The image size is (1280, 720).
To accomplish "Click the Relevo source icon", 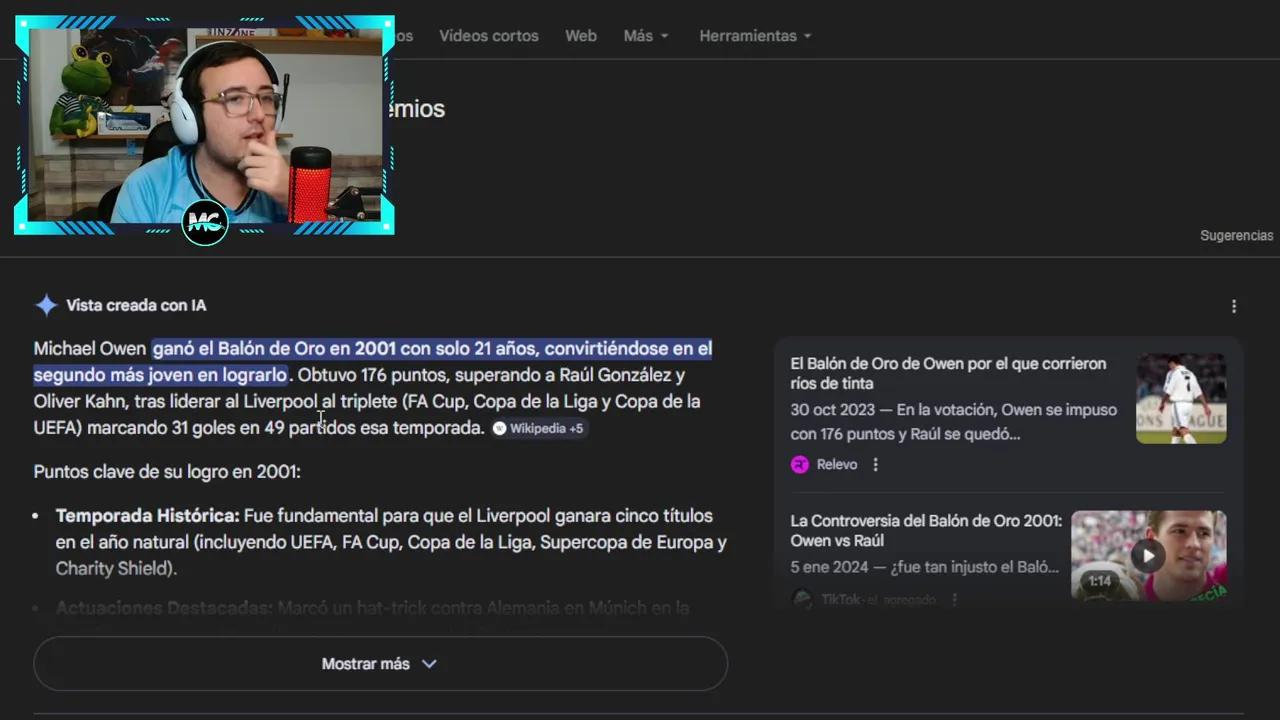I will (800, 464).
